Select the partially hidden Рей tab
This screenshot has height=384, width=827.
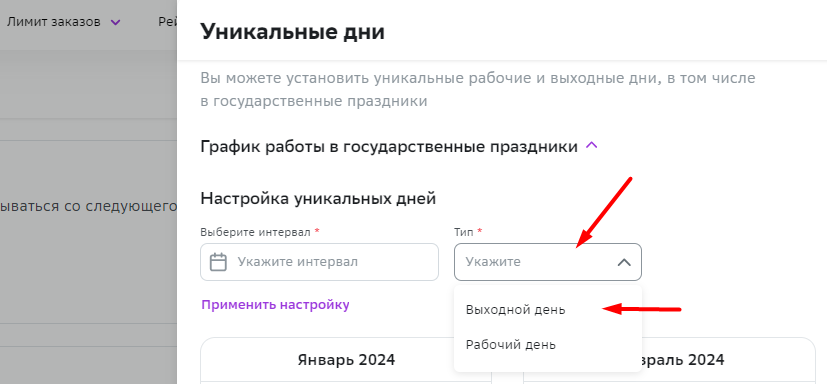pos(167,22)
